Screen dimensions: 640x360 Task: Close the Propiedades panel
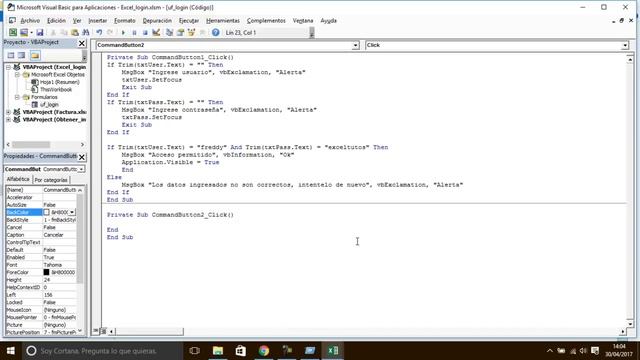82,157
